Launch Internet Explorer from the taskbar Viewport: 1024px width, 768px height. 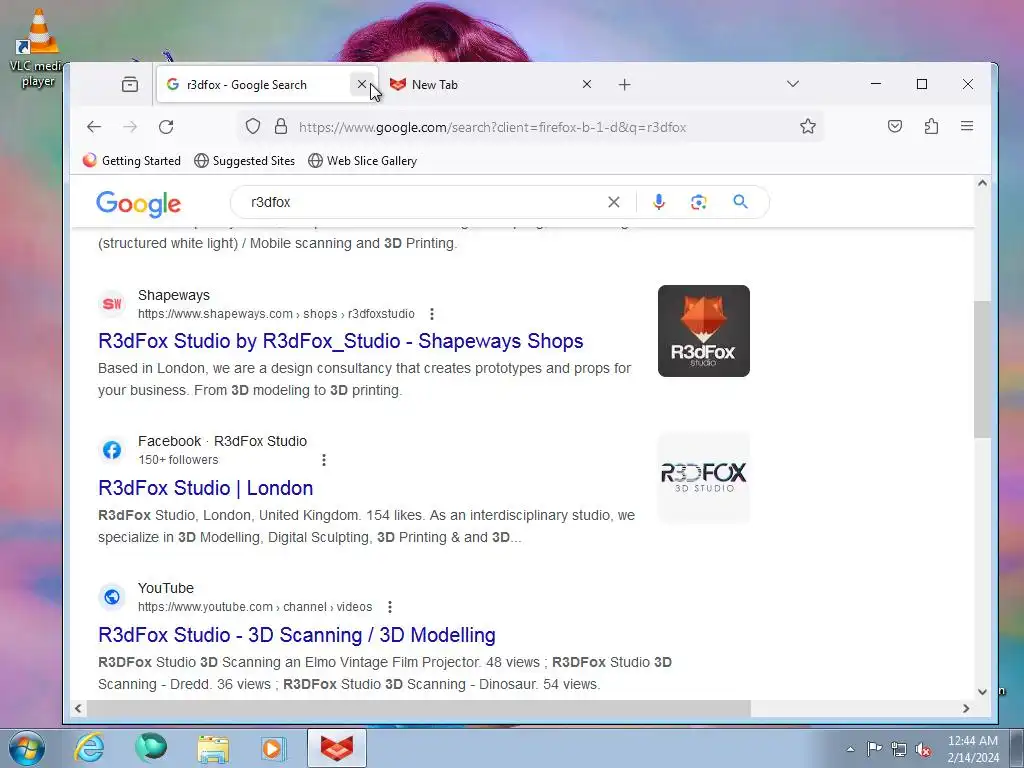[x=89, y=748]
